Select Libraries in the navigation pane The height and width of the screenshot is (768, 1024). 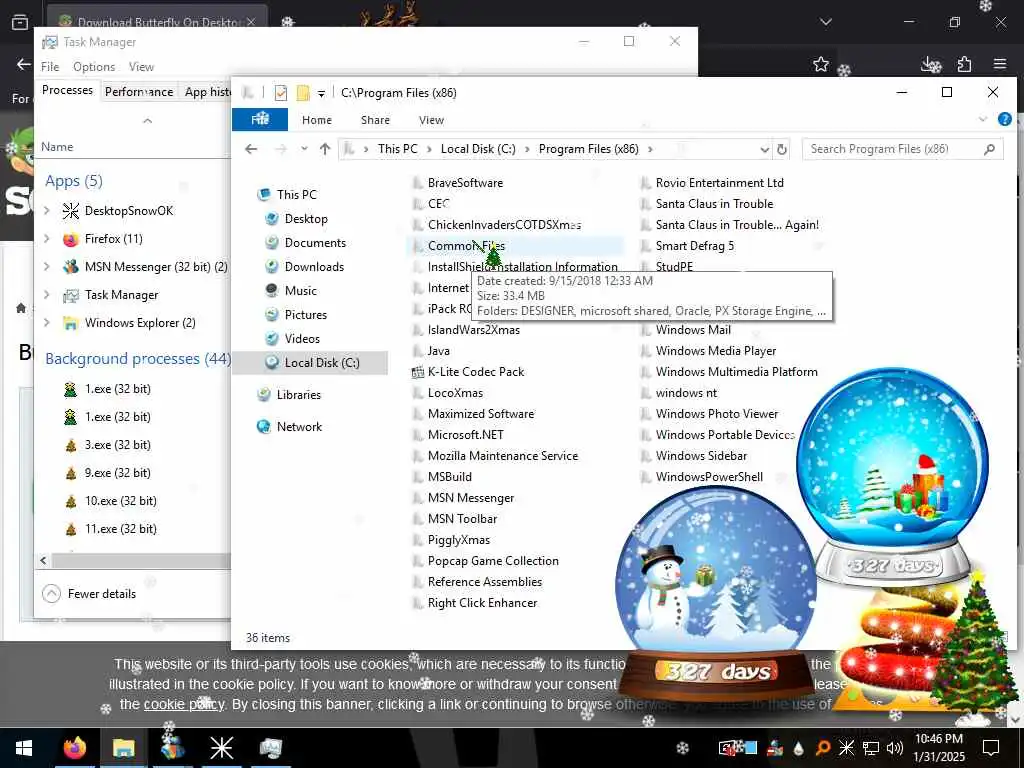[298, 394]
